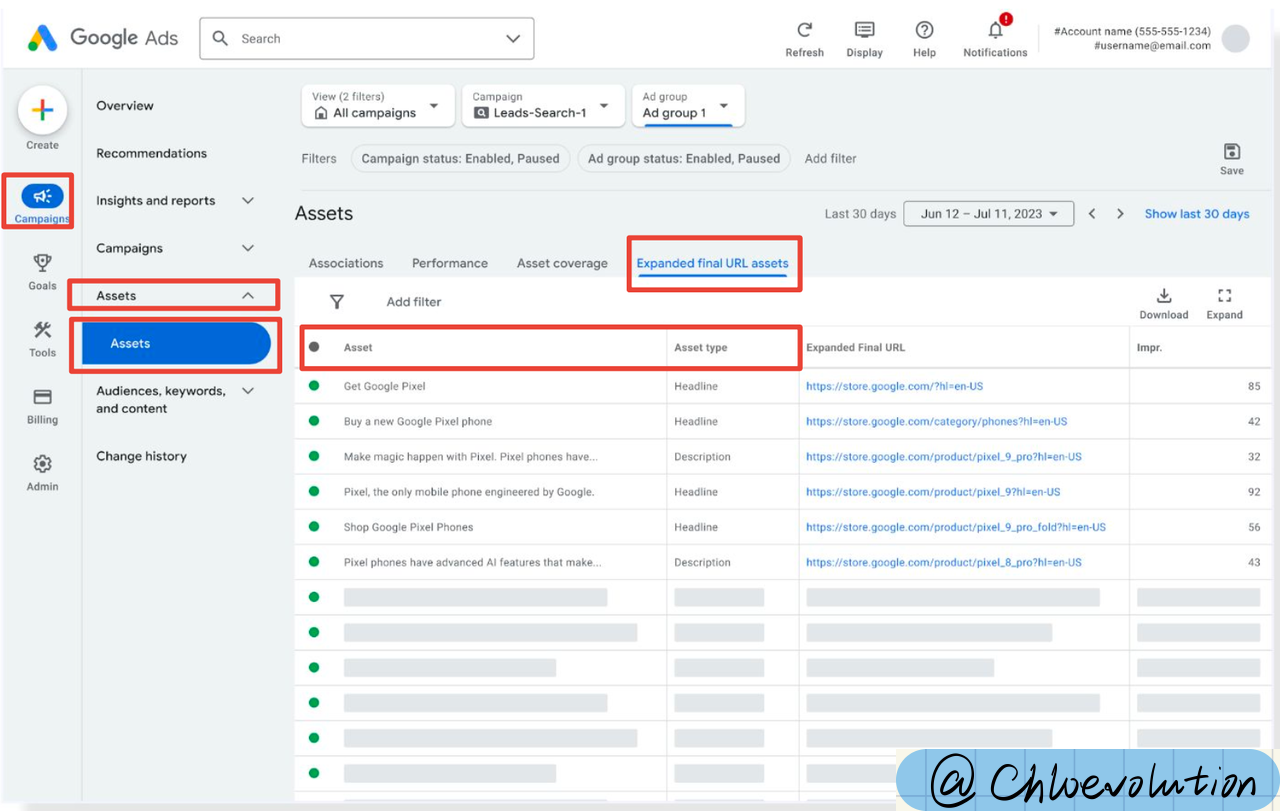Click the Save disk icon
This screenshot has height=811, width=1280.
click(x=1232, y=152)
